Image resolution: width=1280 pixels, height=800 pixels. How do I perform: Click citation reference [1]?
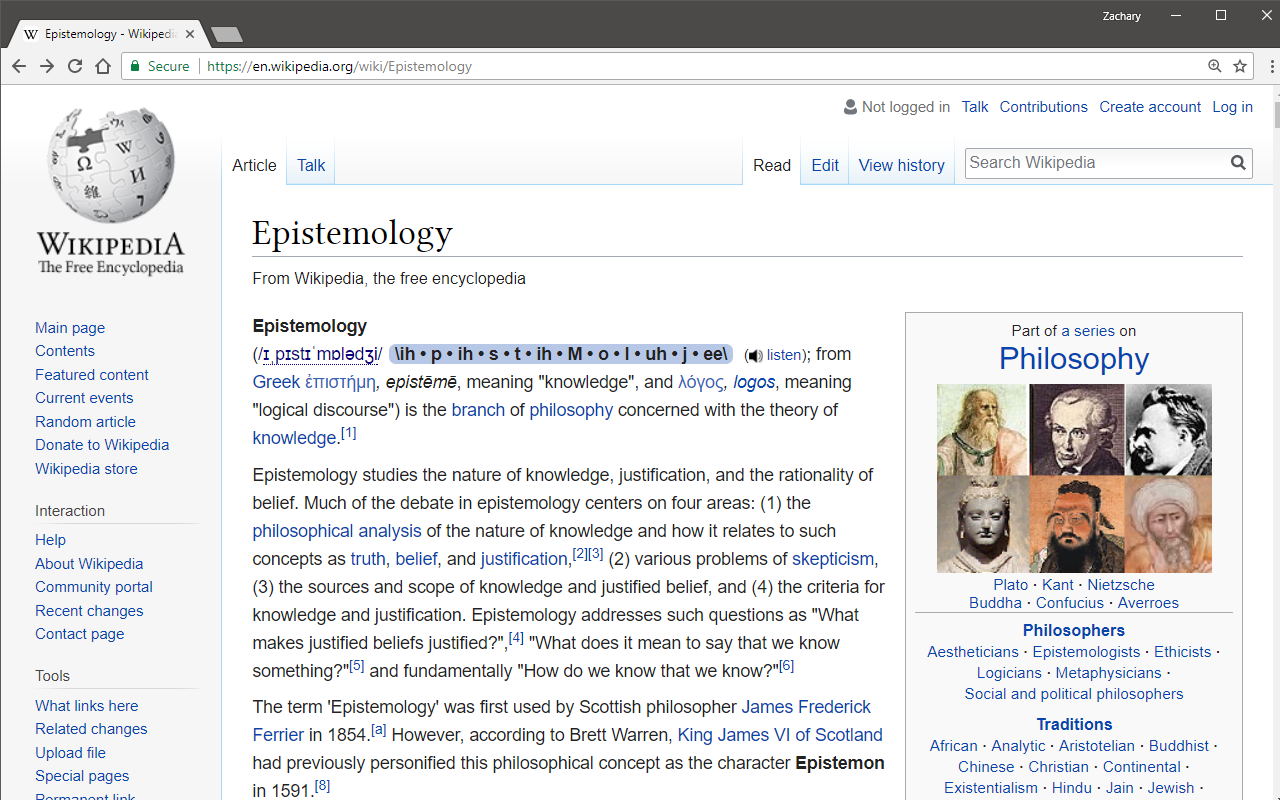(x=348, y=433)
